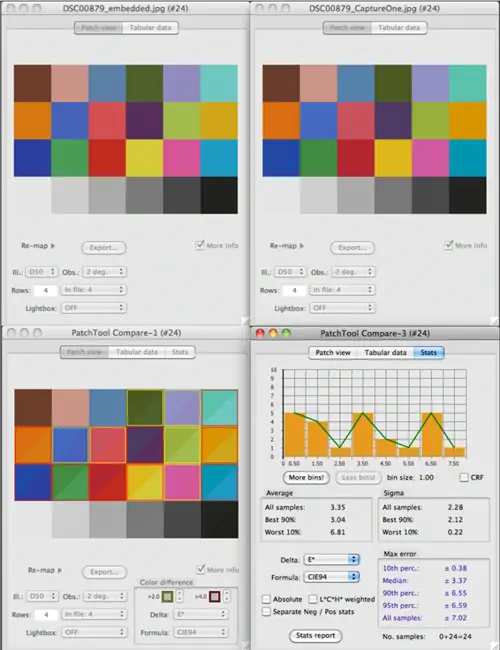Open the Stats report

point(316,635)
